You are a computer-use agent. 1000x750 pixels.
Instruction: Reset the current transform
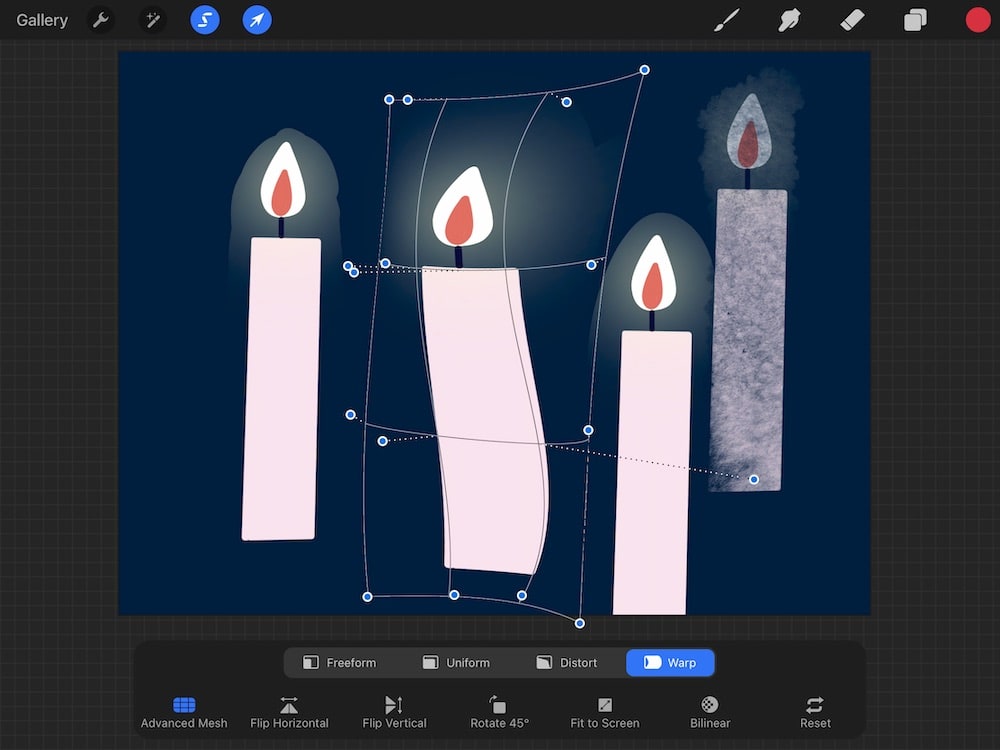pyautogui.click(x=814, y=710)
